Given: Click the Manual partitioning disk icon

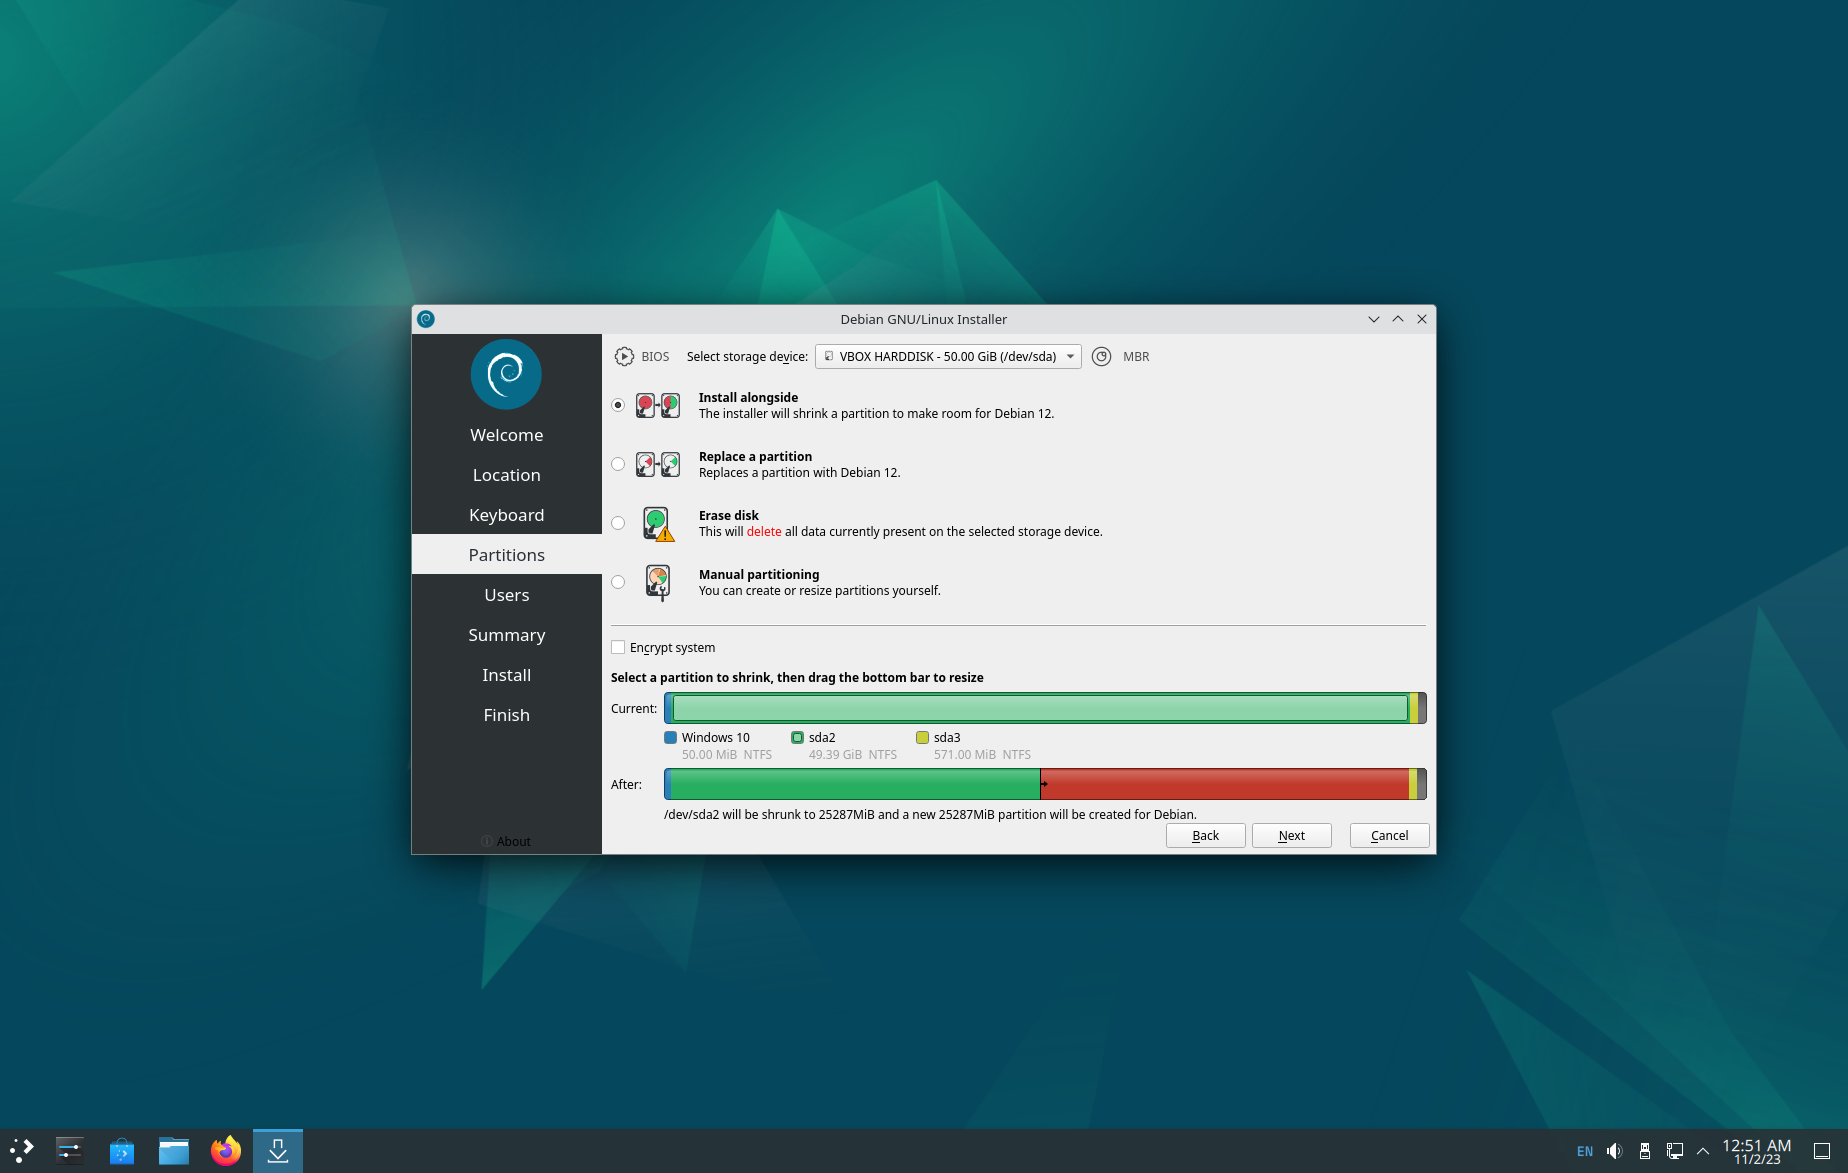Looking at the screenshot, I should click(657, 582).
